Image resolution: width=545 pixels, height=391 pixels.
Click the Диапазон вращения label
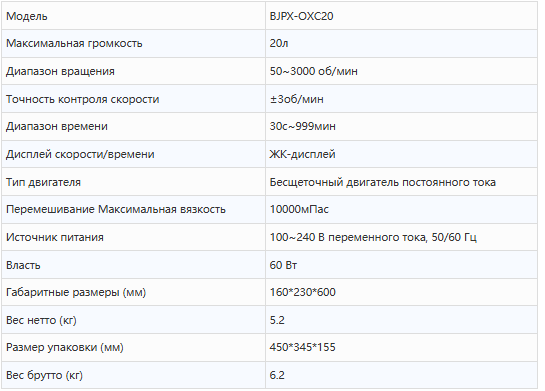coord(60,71)
